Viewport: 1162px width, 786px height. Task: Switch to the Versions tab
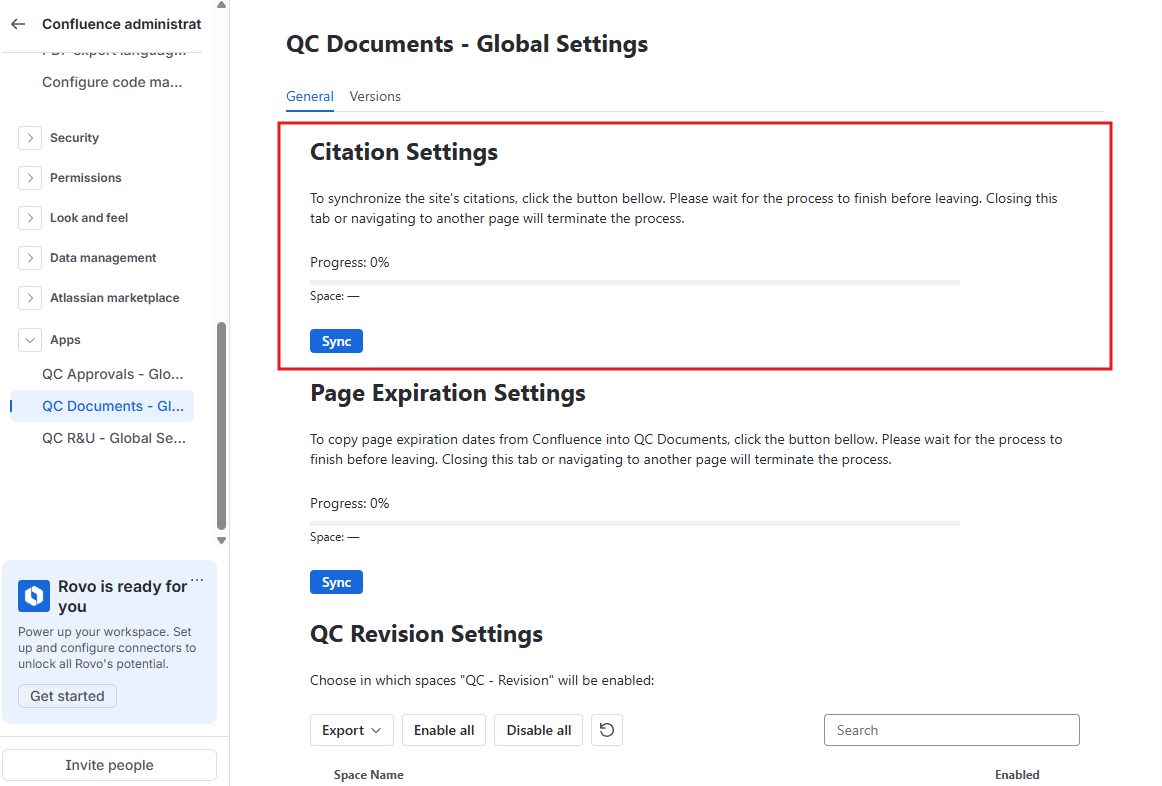pyautogui.click(x=375, y=96)
